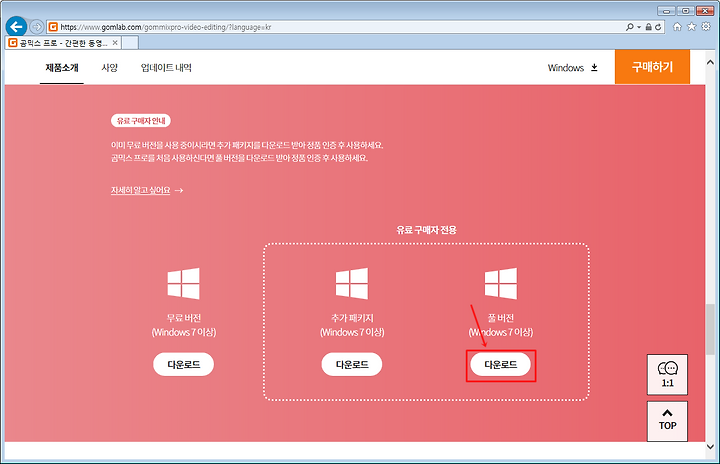Open the 업데이트 내역 menu tab

click(166, 68)
